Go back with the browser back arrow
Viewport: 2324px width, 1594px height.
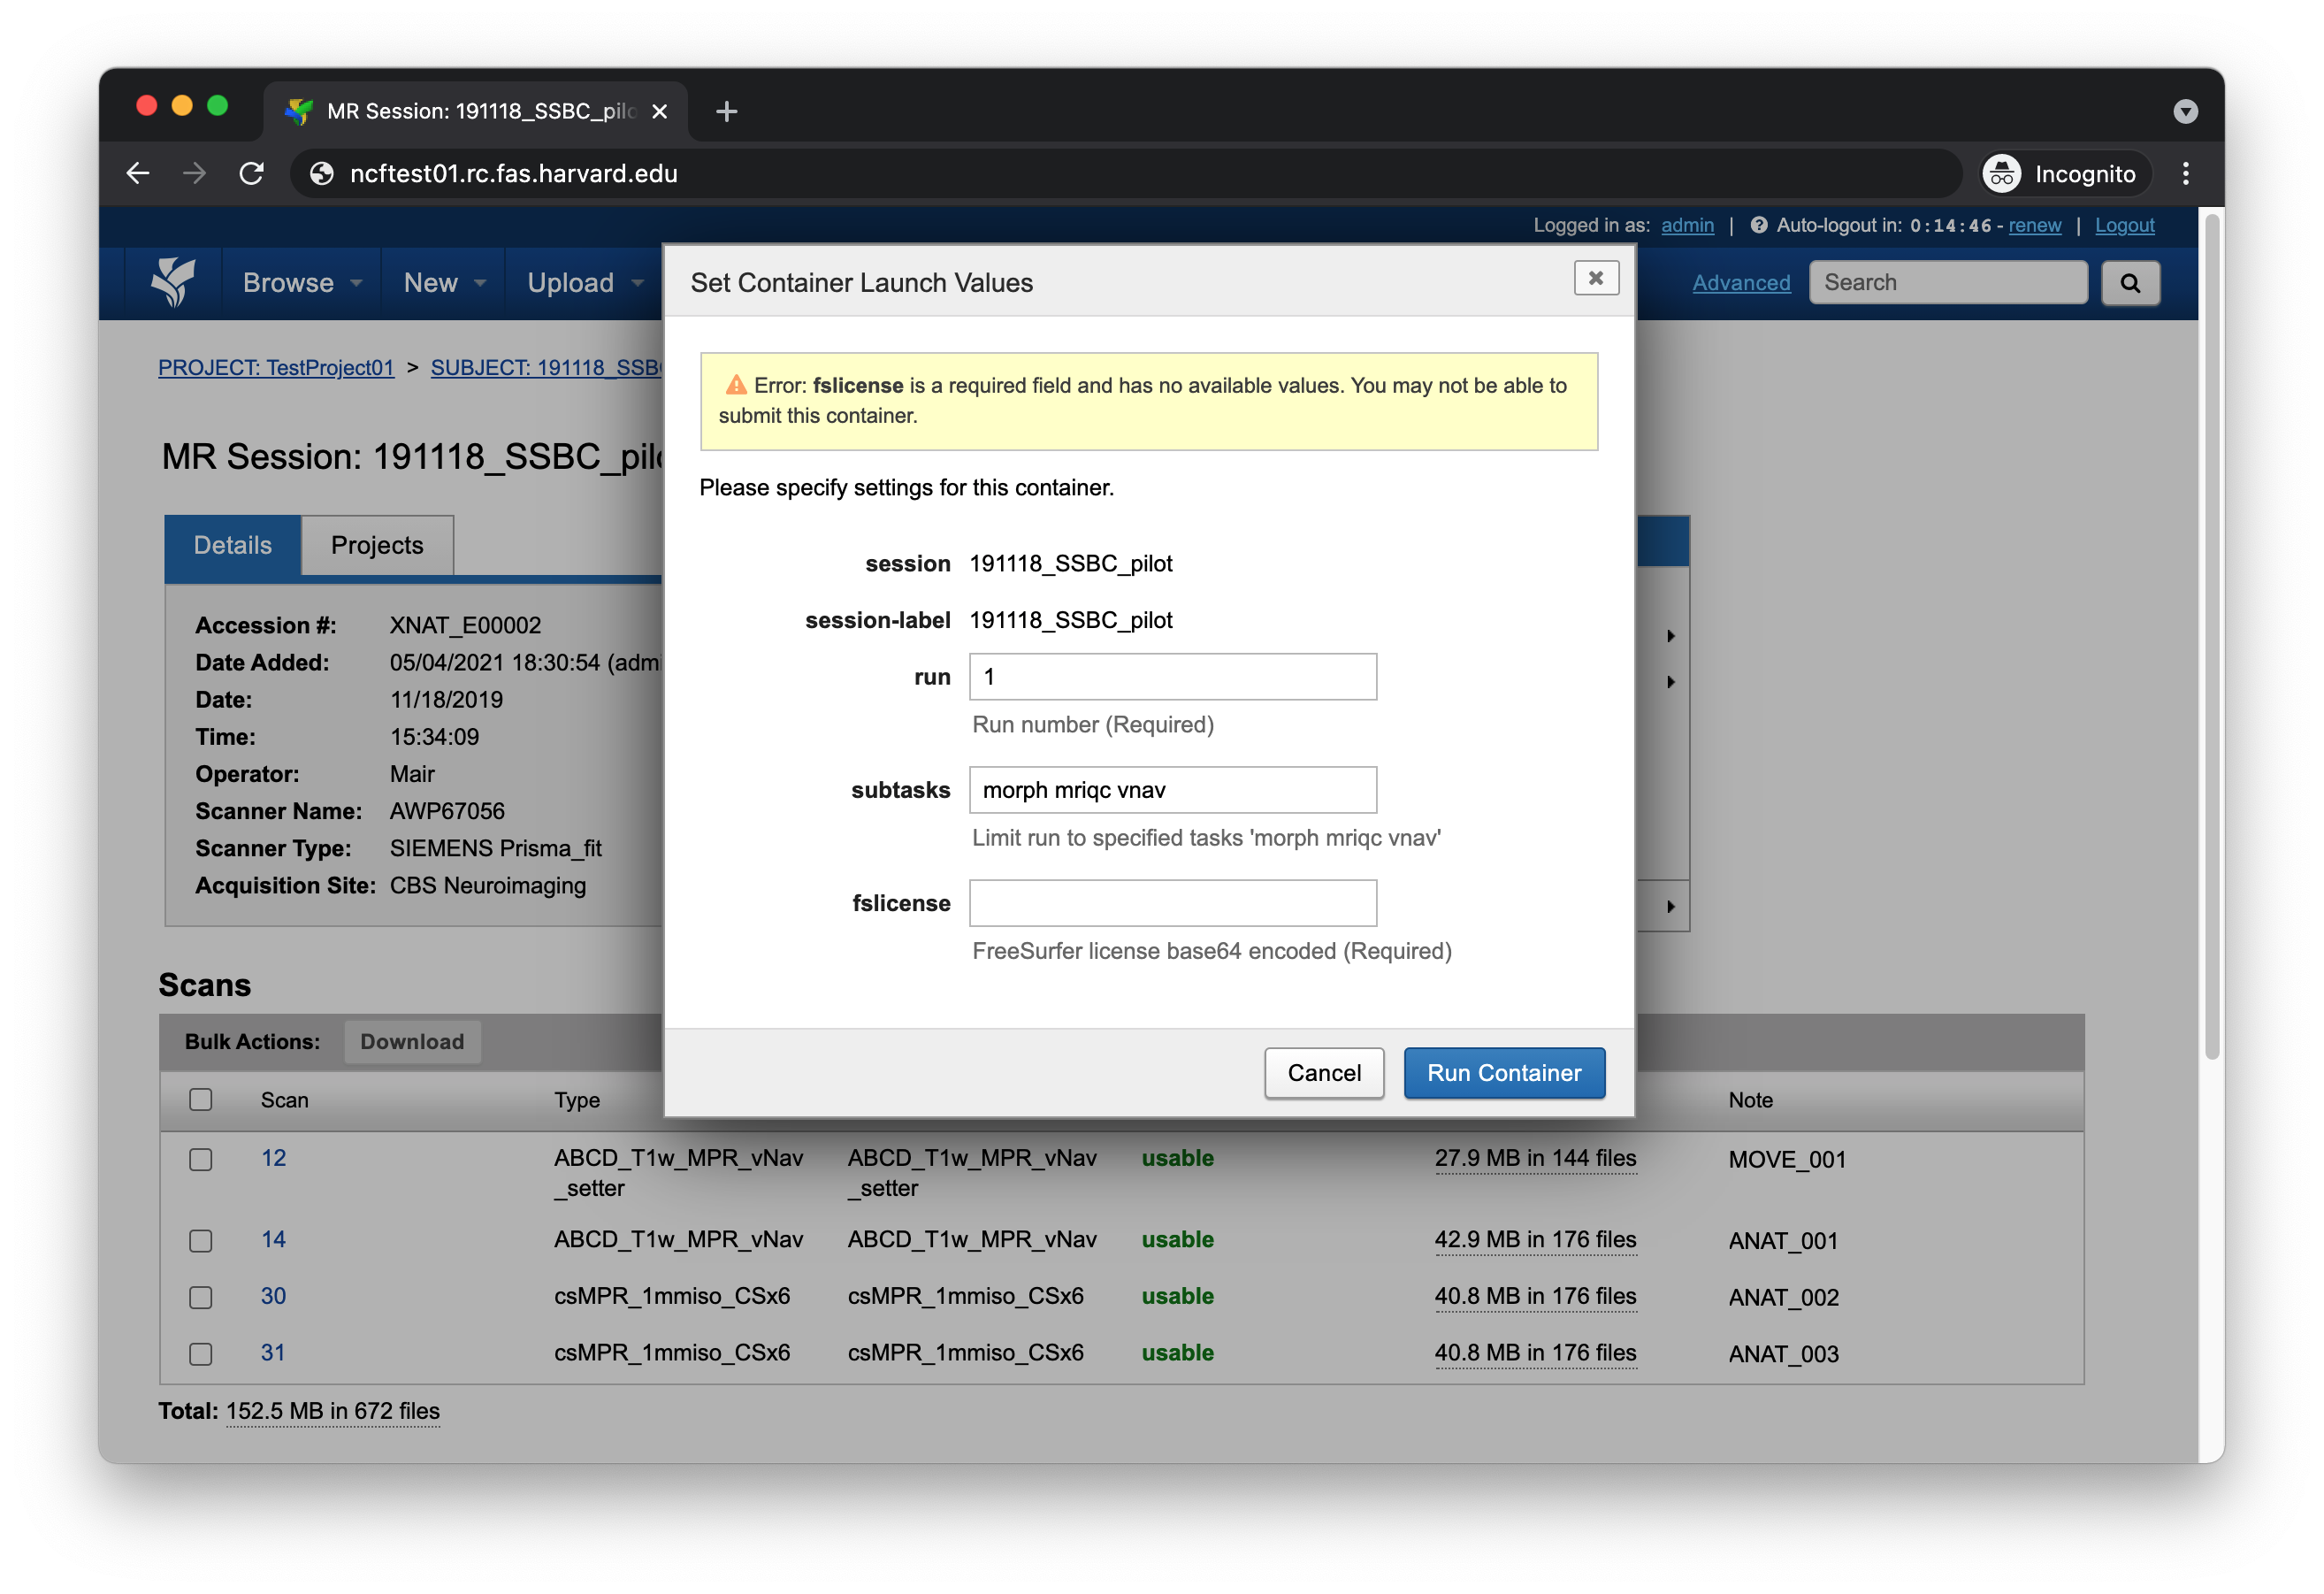pos(139,173)
